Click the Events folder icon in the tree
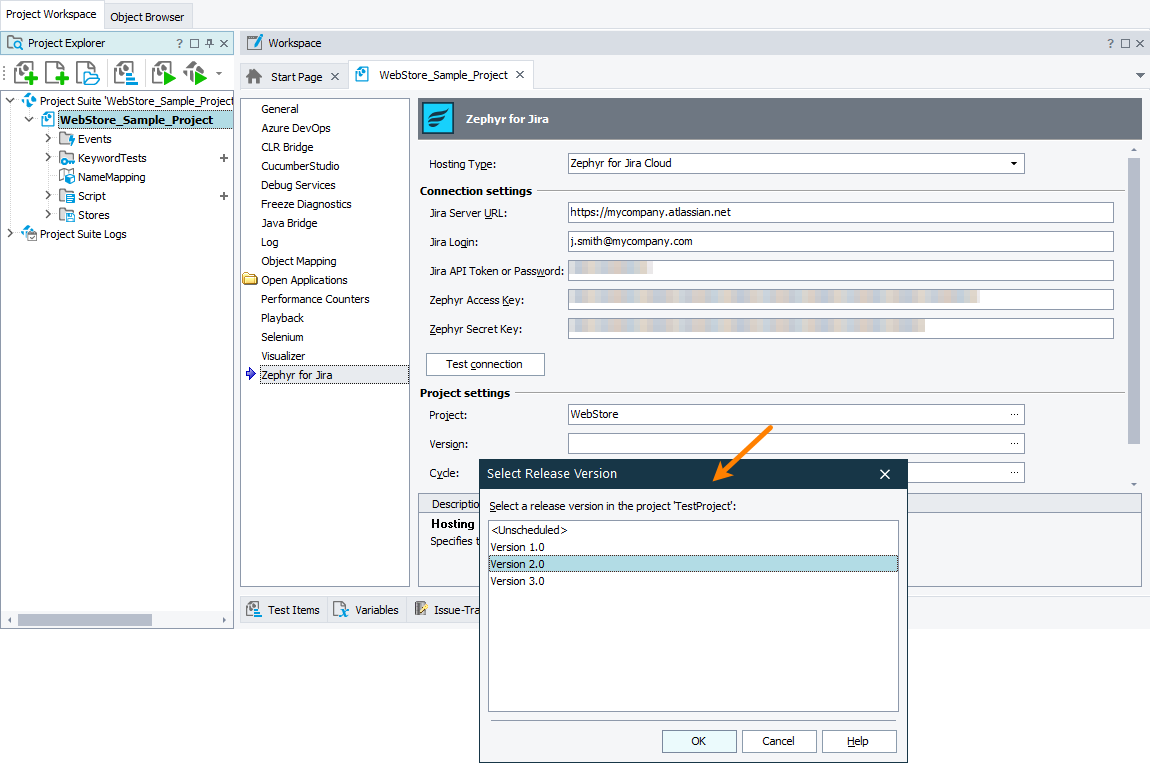 point(67,139)
